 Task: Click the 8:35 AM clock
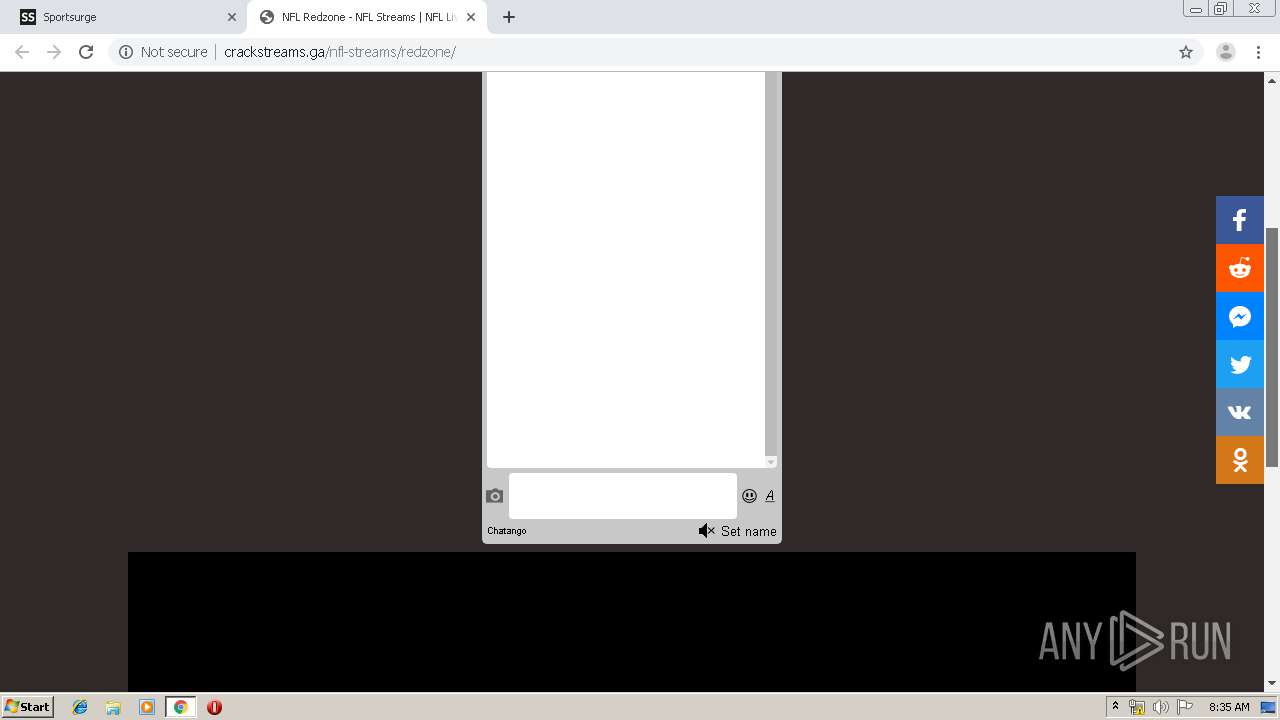(x=1229, y=707)
